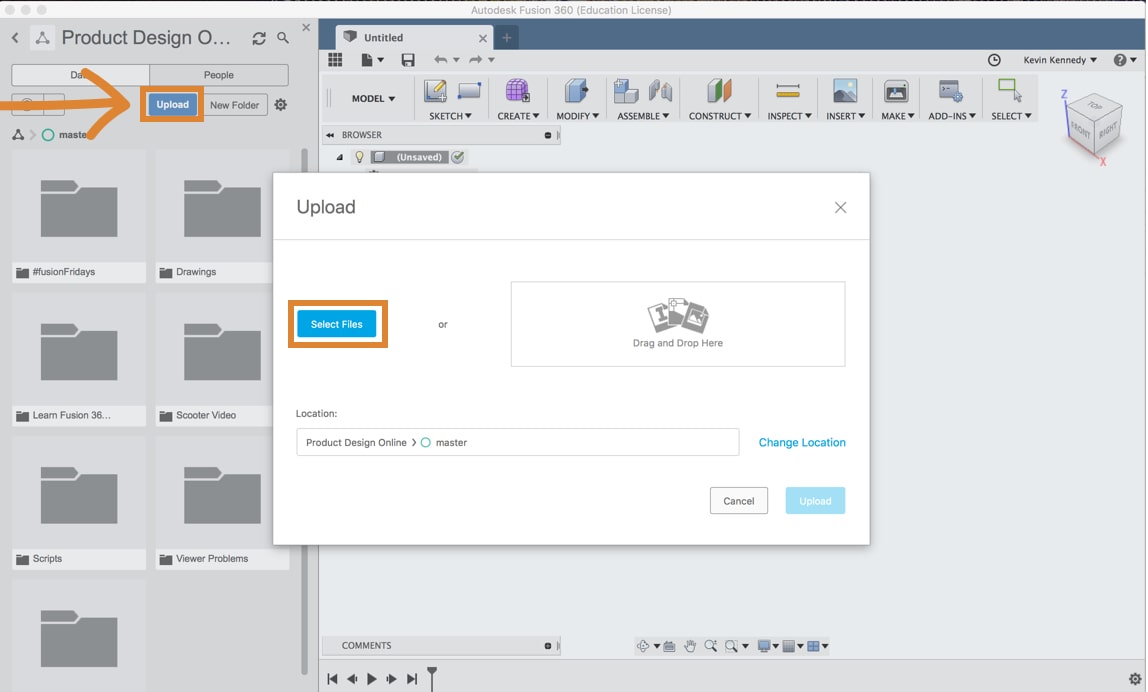The height and width of the screenshot is (692, 1148).
Task: Click the New Folder button
Action: pos(234,105)
